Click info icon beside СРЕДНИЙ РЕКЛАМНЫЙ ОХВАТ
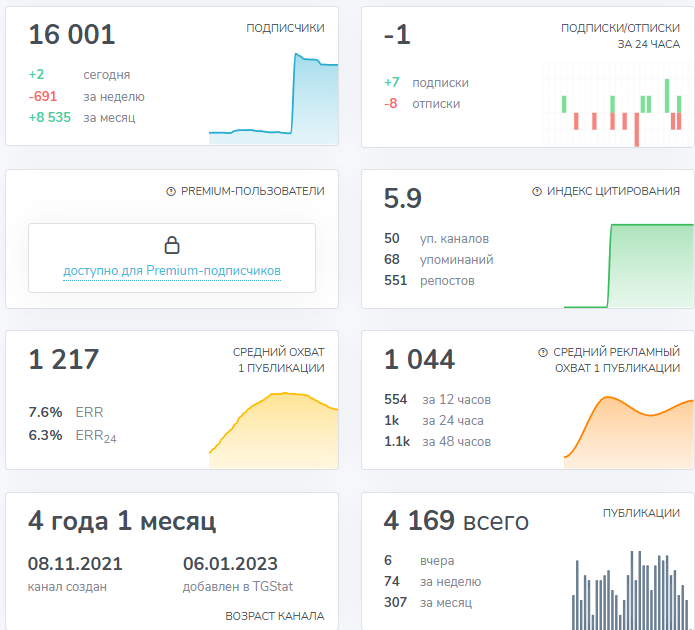 click(x=543, y=352)
